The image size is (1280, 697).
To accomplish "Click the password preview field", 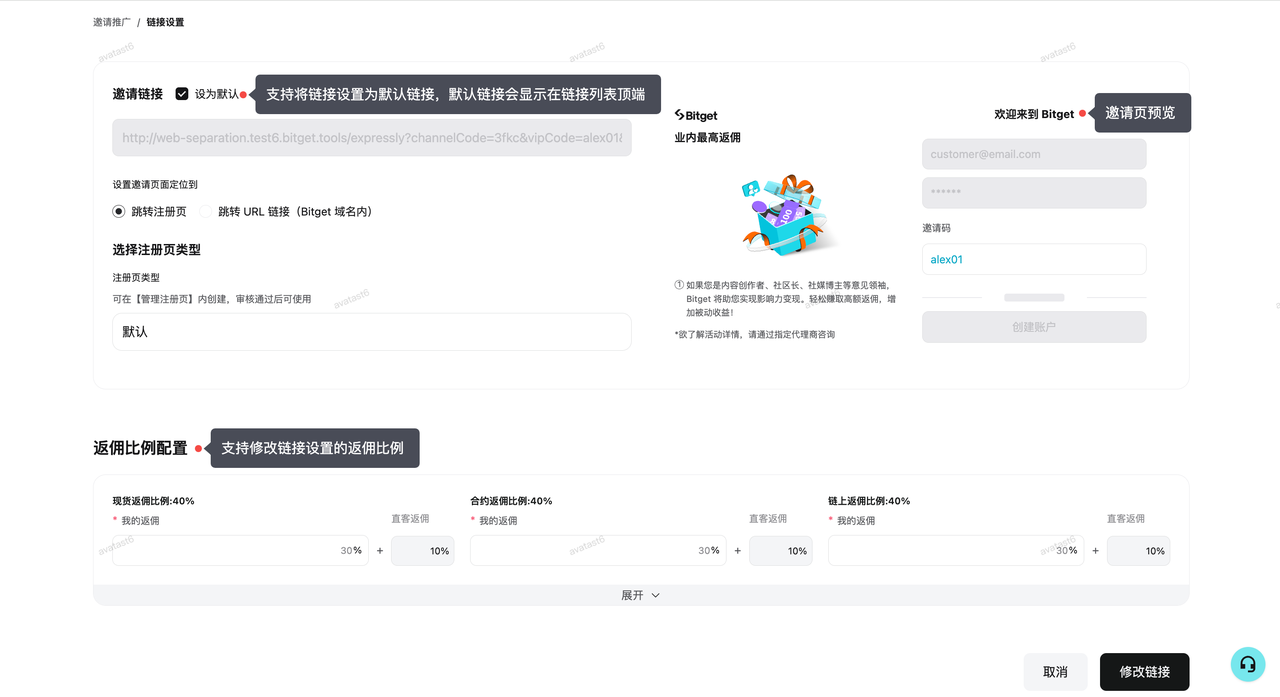I will pyautogui.click(x=1034, y=193).
